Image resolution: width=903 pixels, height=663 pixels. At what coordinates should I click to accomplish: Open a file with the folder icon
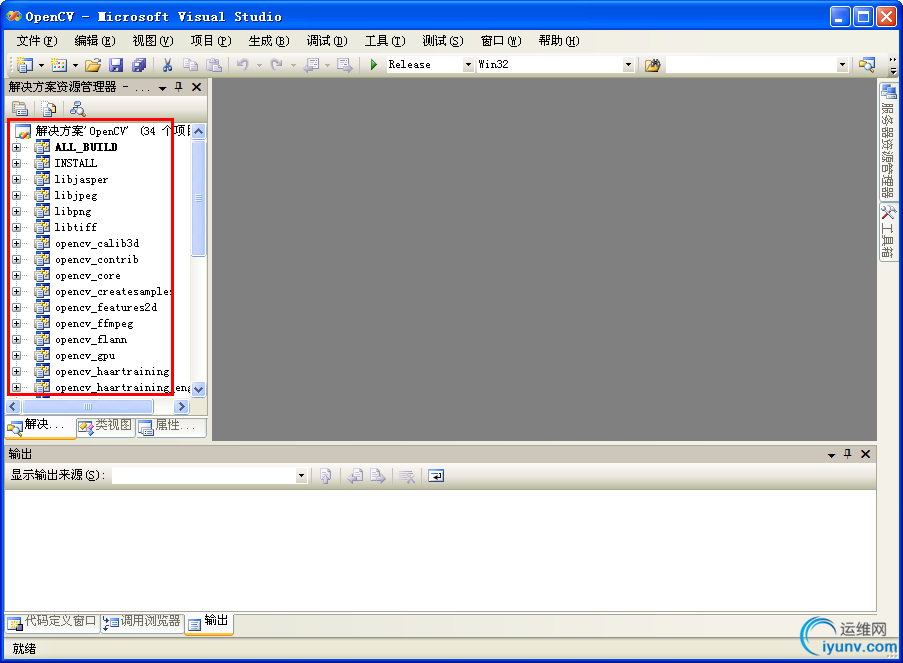93,65
